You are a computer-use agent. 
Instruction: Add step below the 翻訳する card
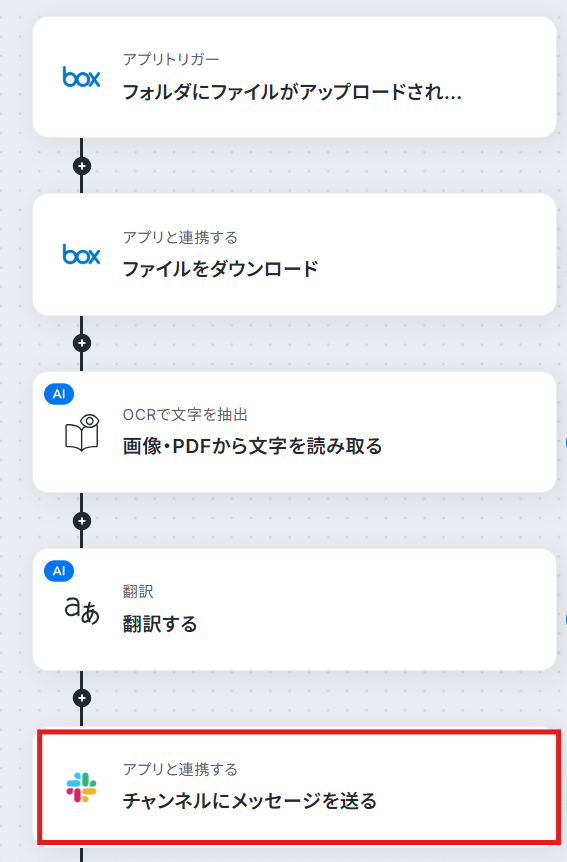[82, 698]
